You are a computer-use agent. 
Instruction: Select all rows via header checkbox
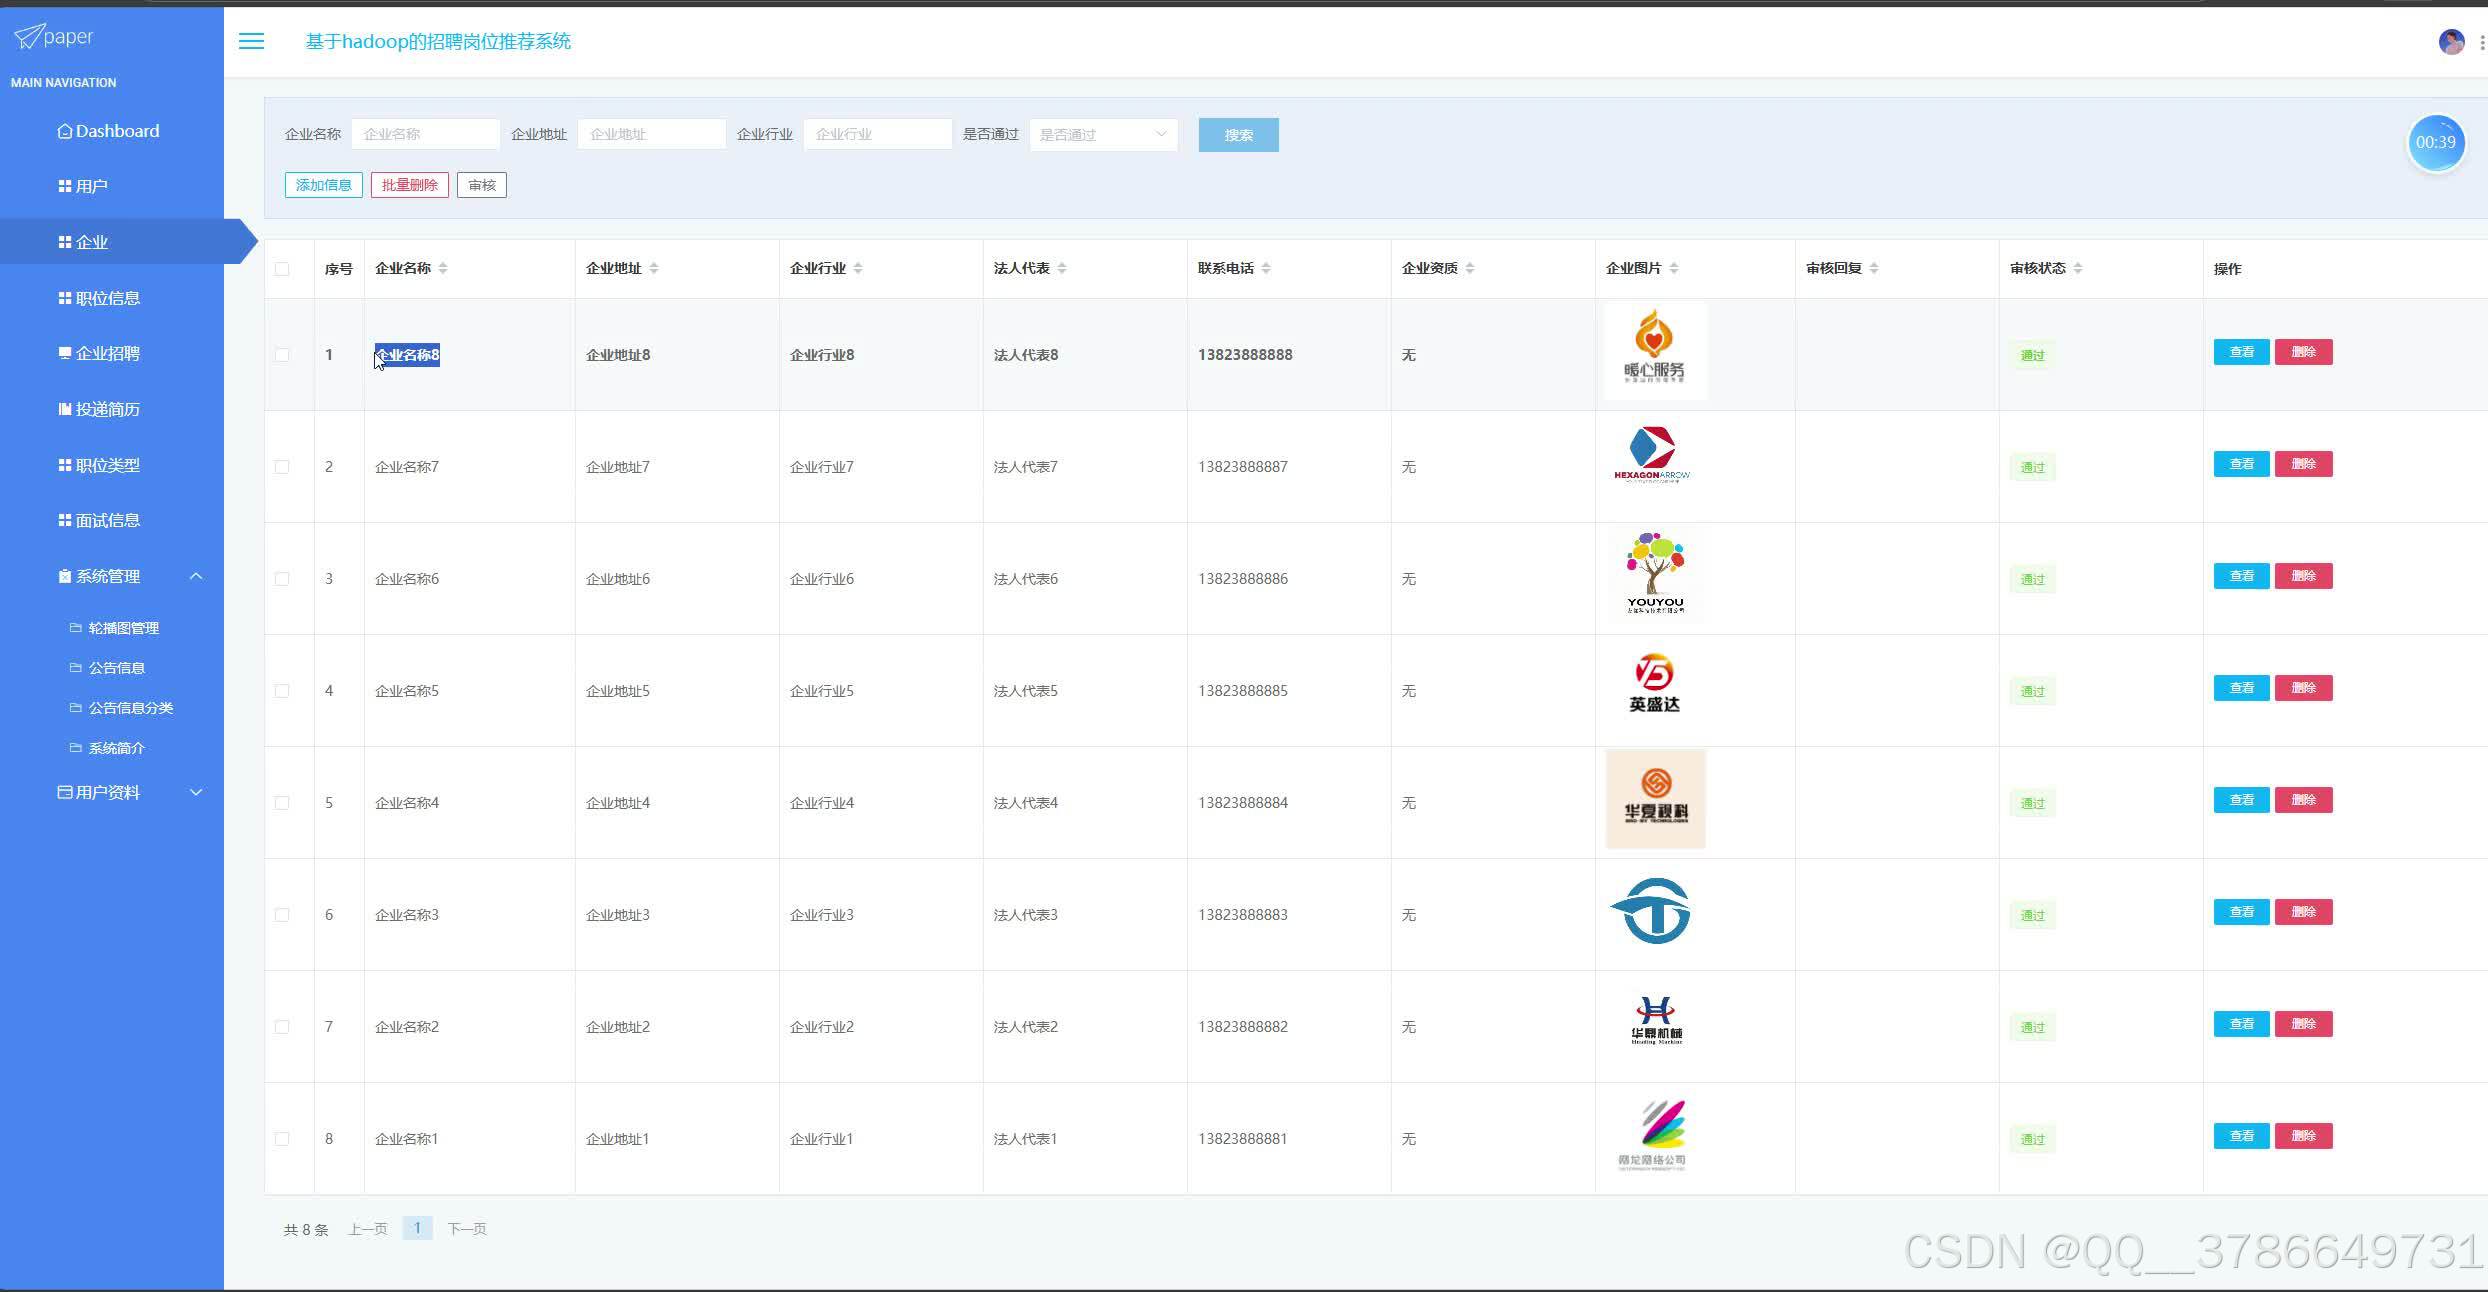click(x=282, y=269)
